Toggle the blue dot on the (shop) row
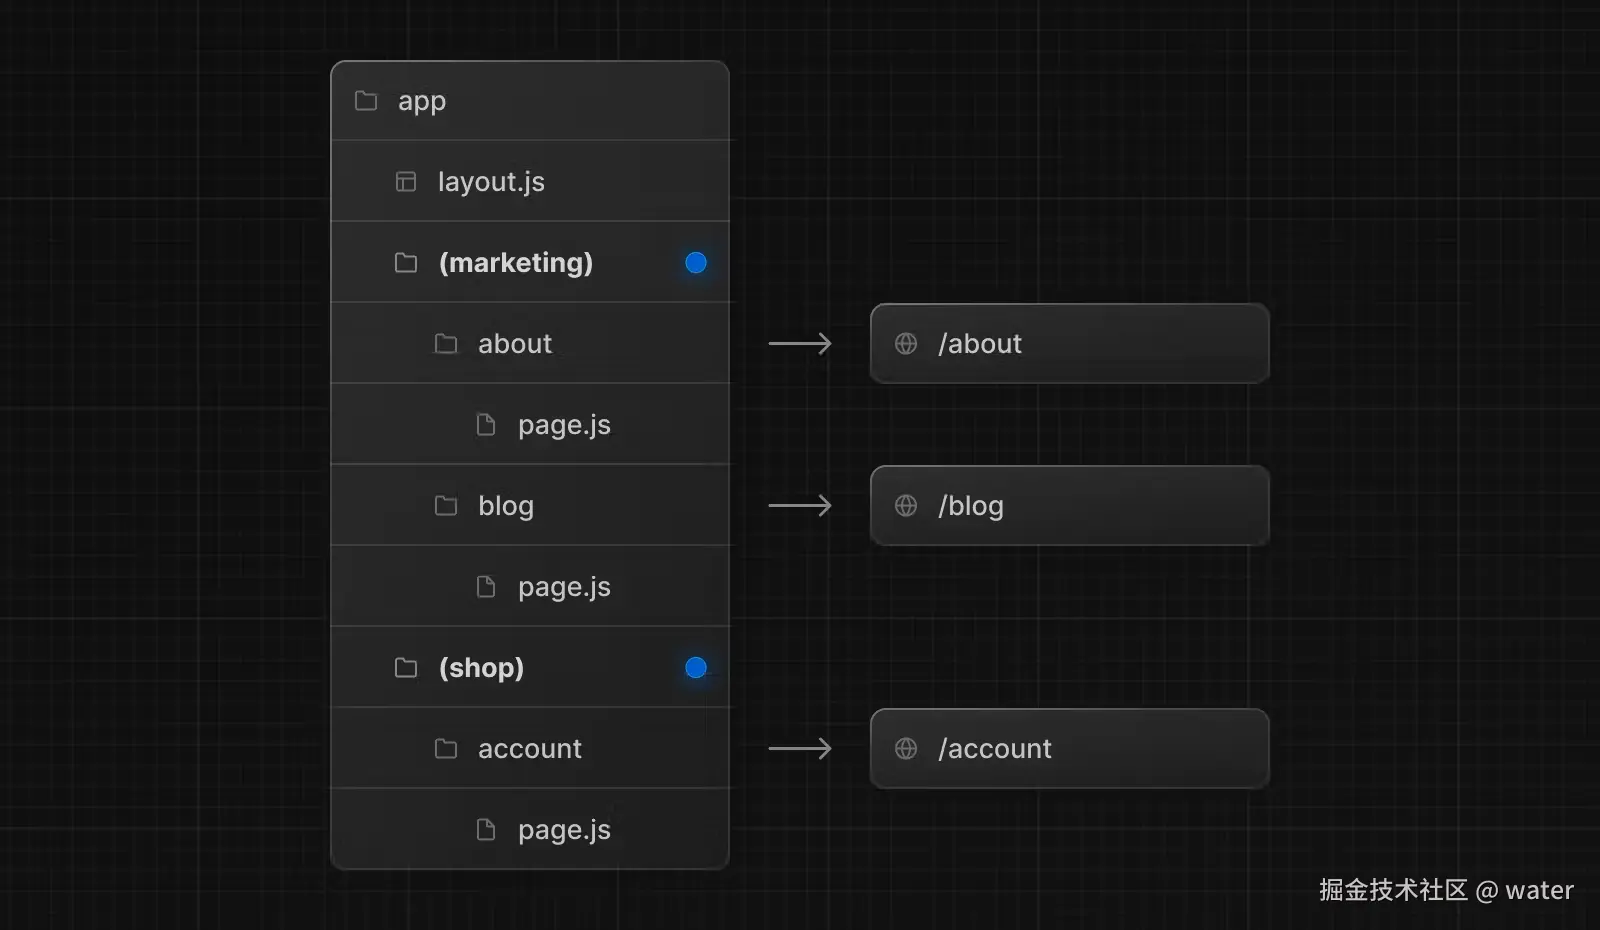Image resolution: width=1600 pixels, height=930 pixels. coord(696,668)
